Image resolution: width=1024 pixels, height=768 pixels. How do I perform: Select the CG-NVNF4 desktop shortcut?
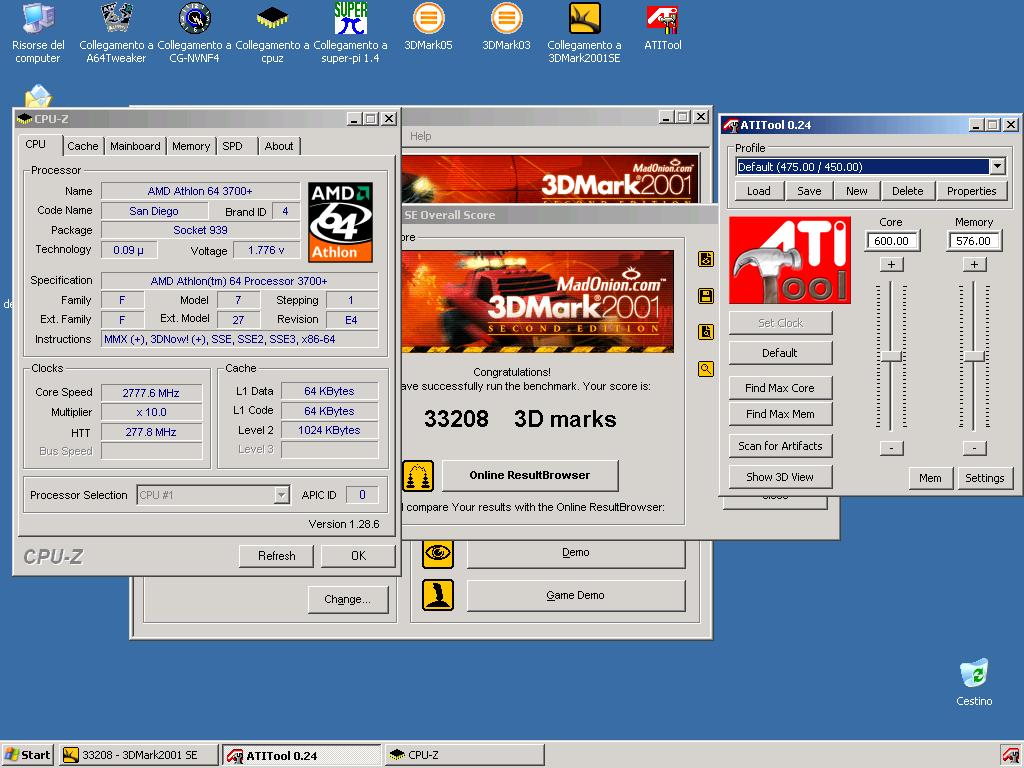click(x=194, y=33)
